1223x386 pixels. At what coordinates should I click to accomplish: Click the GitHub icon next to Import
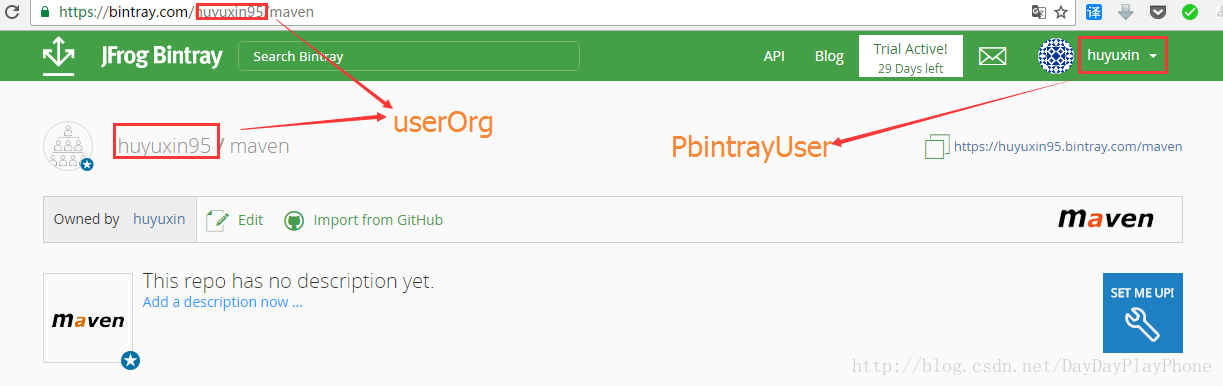point(293,220)
